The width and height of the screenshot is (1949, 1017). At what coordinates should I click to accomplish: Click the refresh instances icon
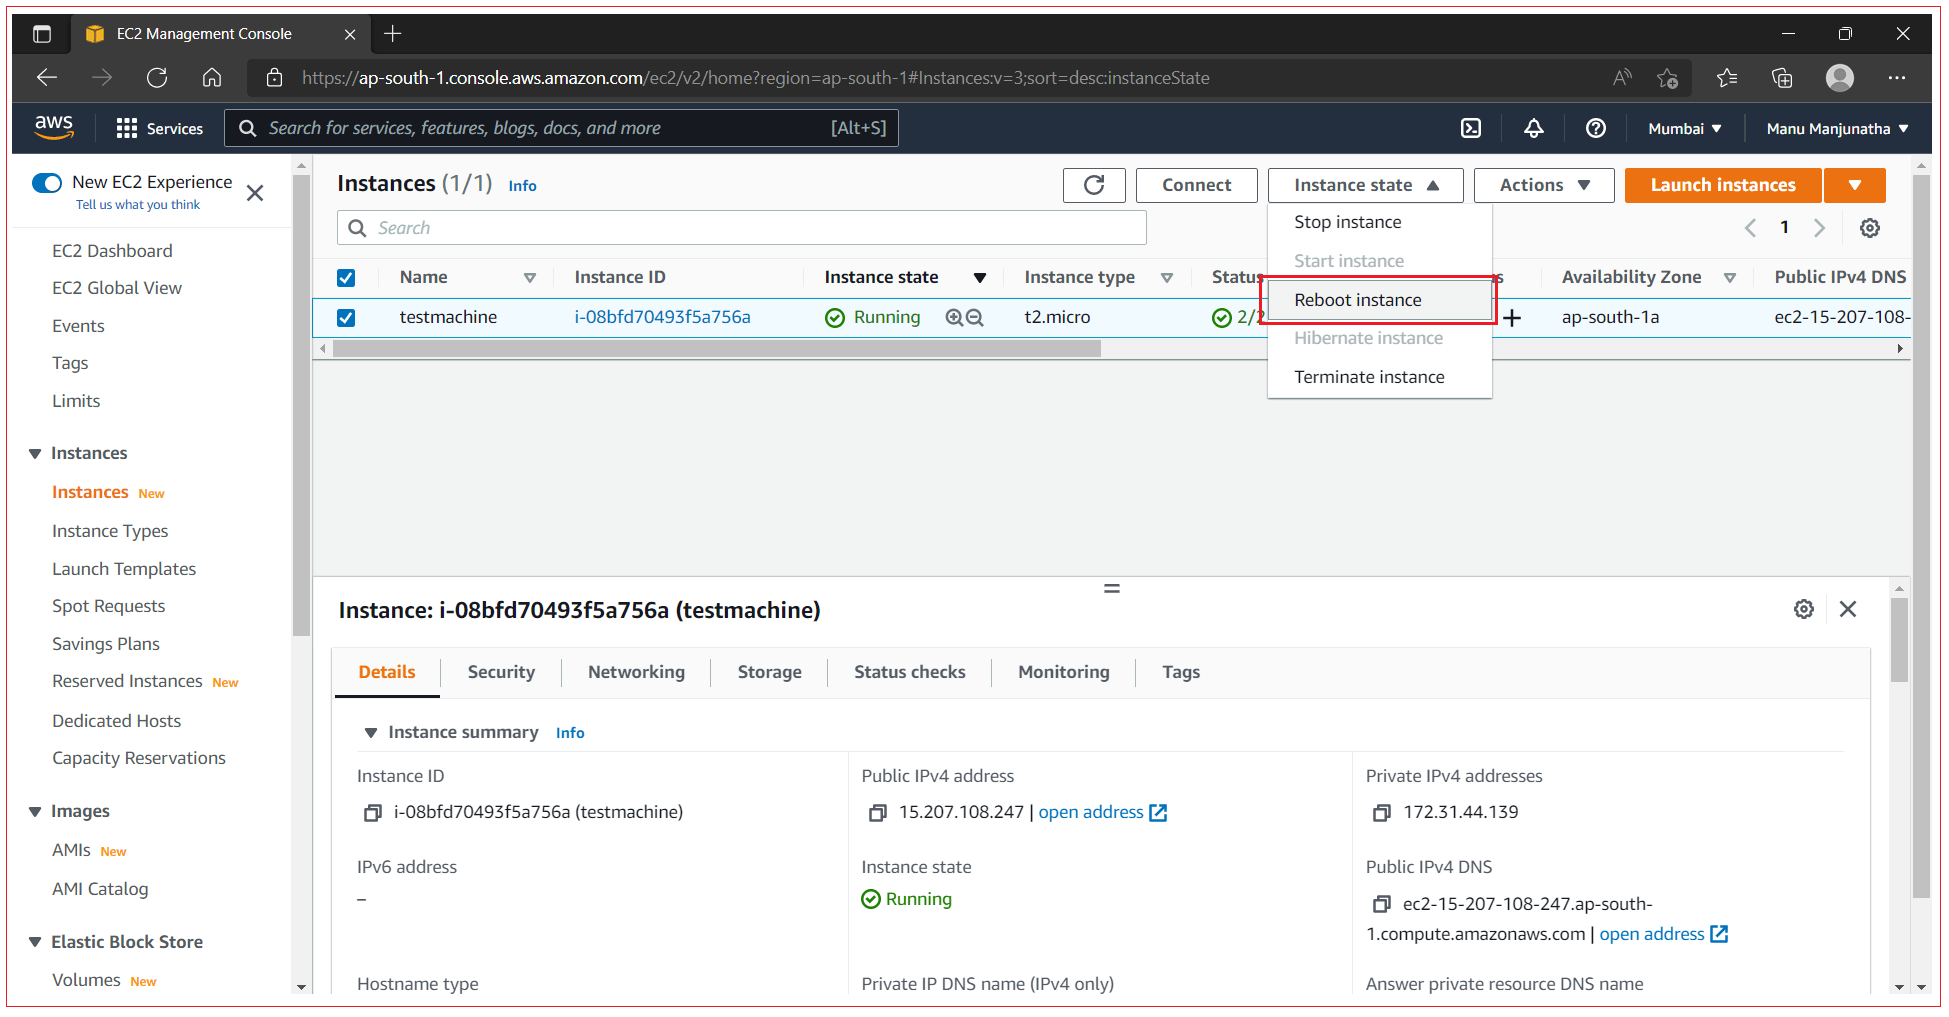(1093, 185)
